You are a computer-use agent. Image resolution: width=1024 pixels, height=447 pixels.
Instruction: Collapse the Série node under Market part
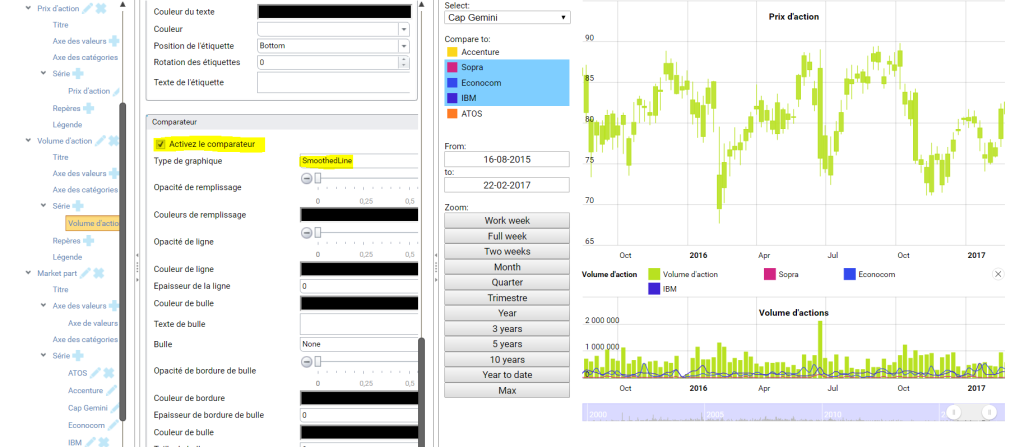(44, 356)
